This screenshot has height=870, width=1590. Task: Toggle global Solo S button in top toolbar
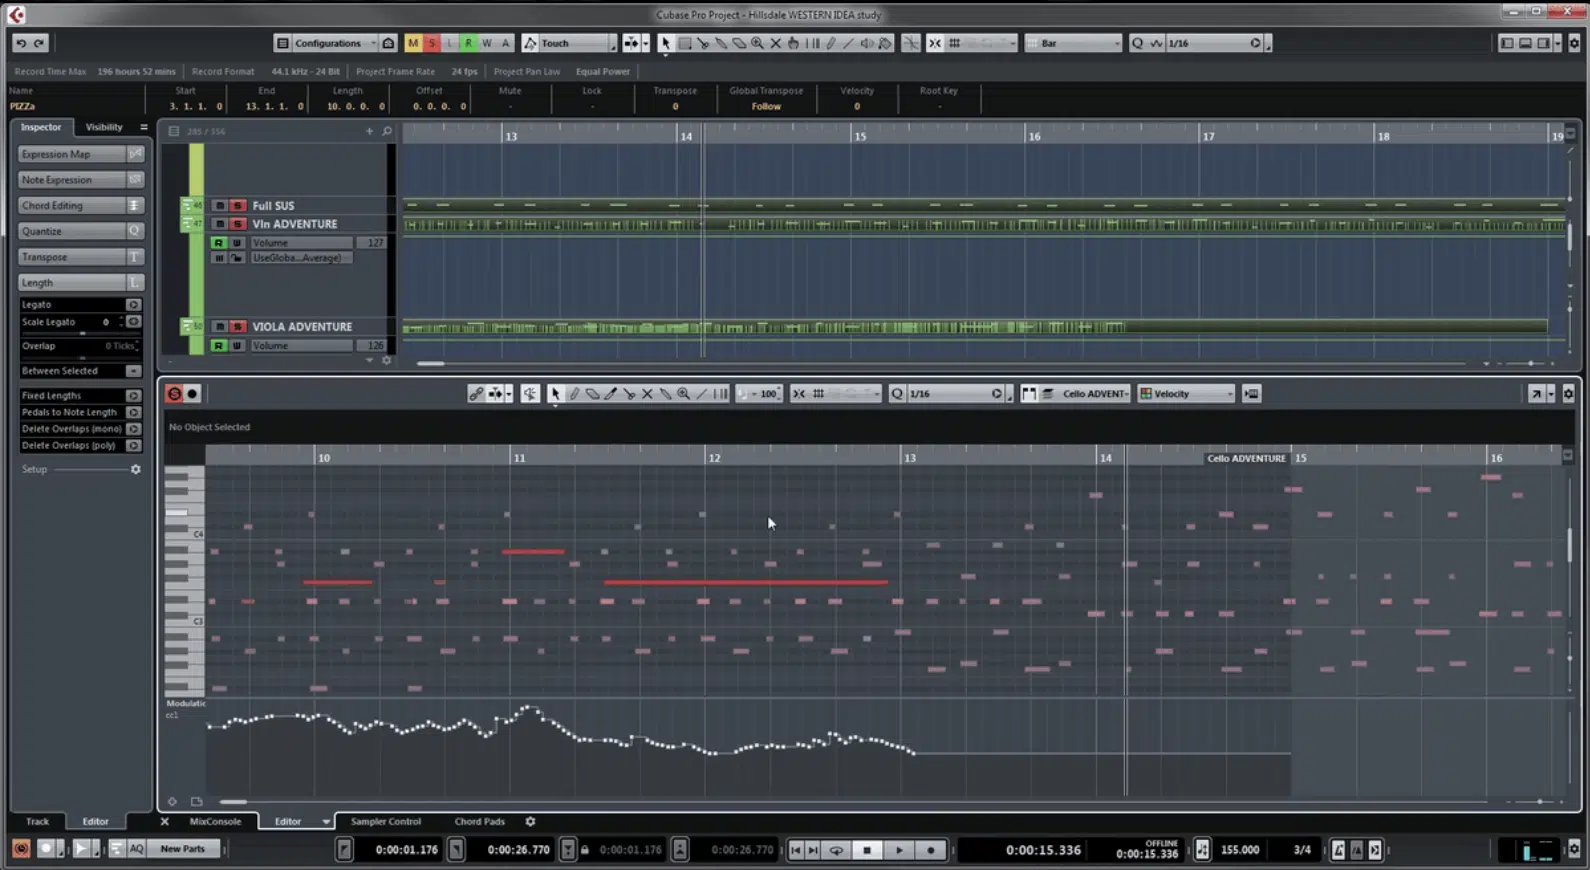432,43
